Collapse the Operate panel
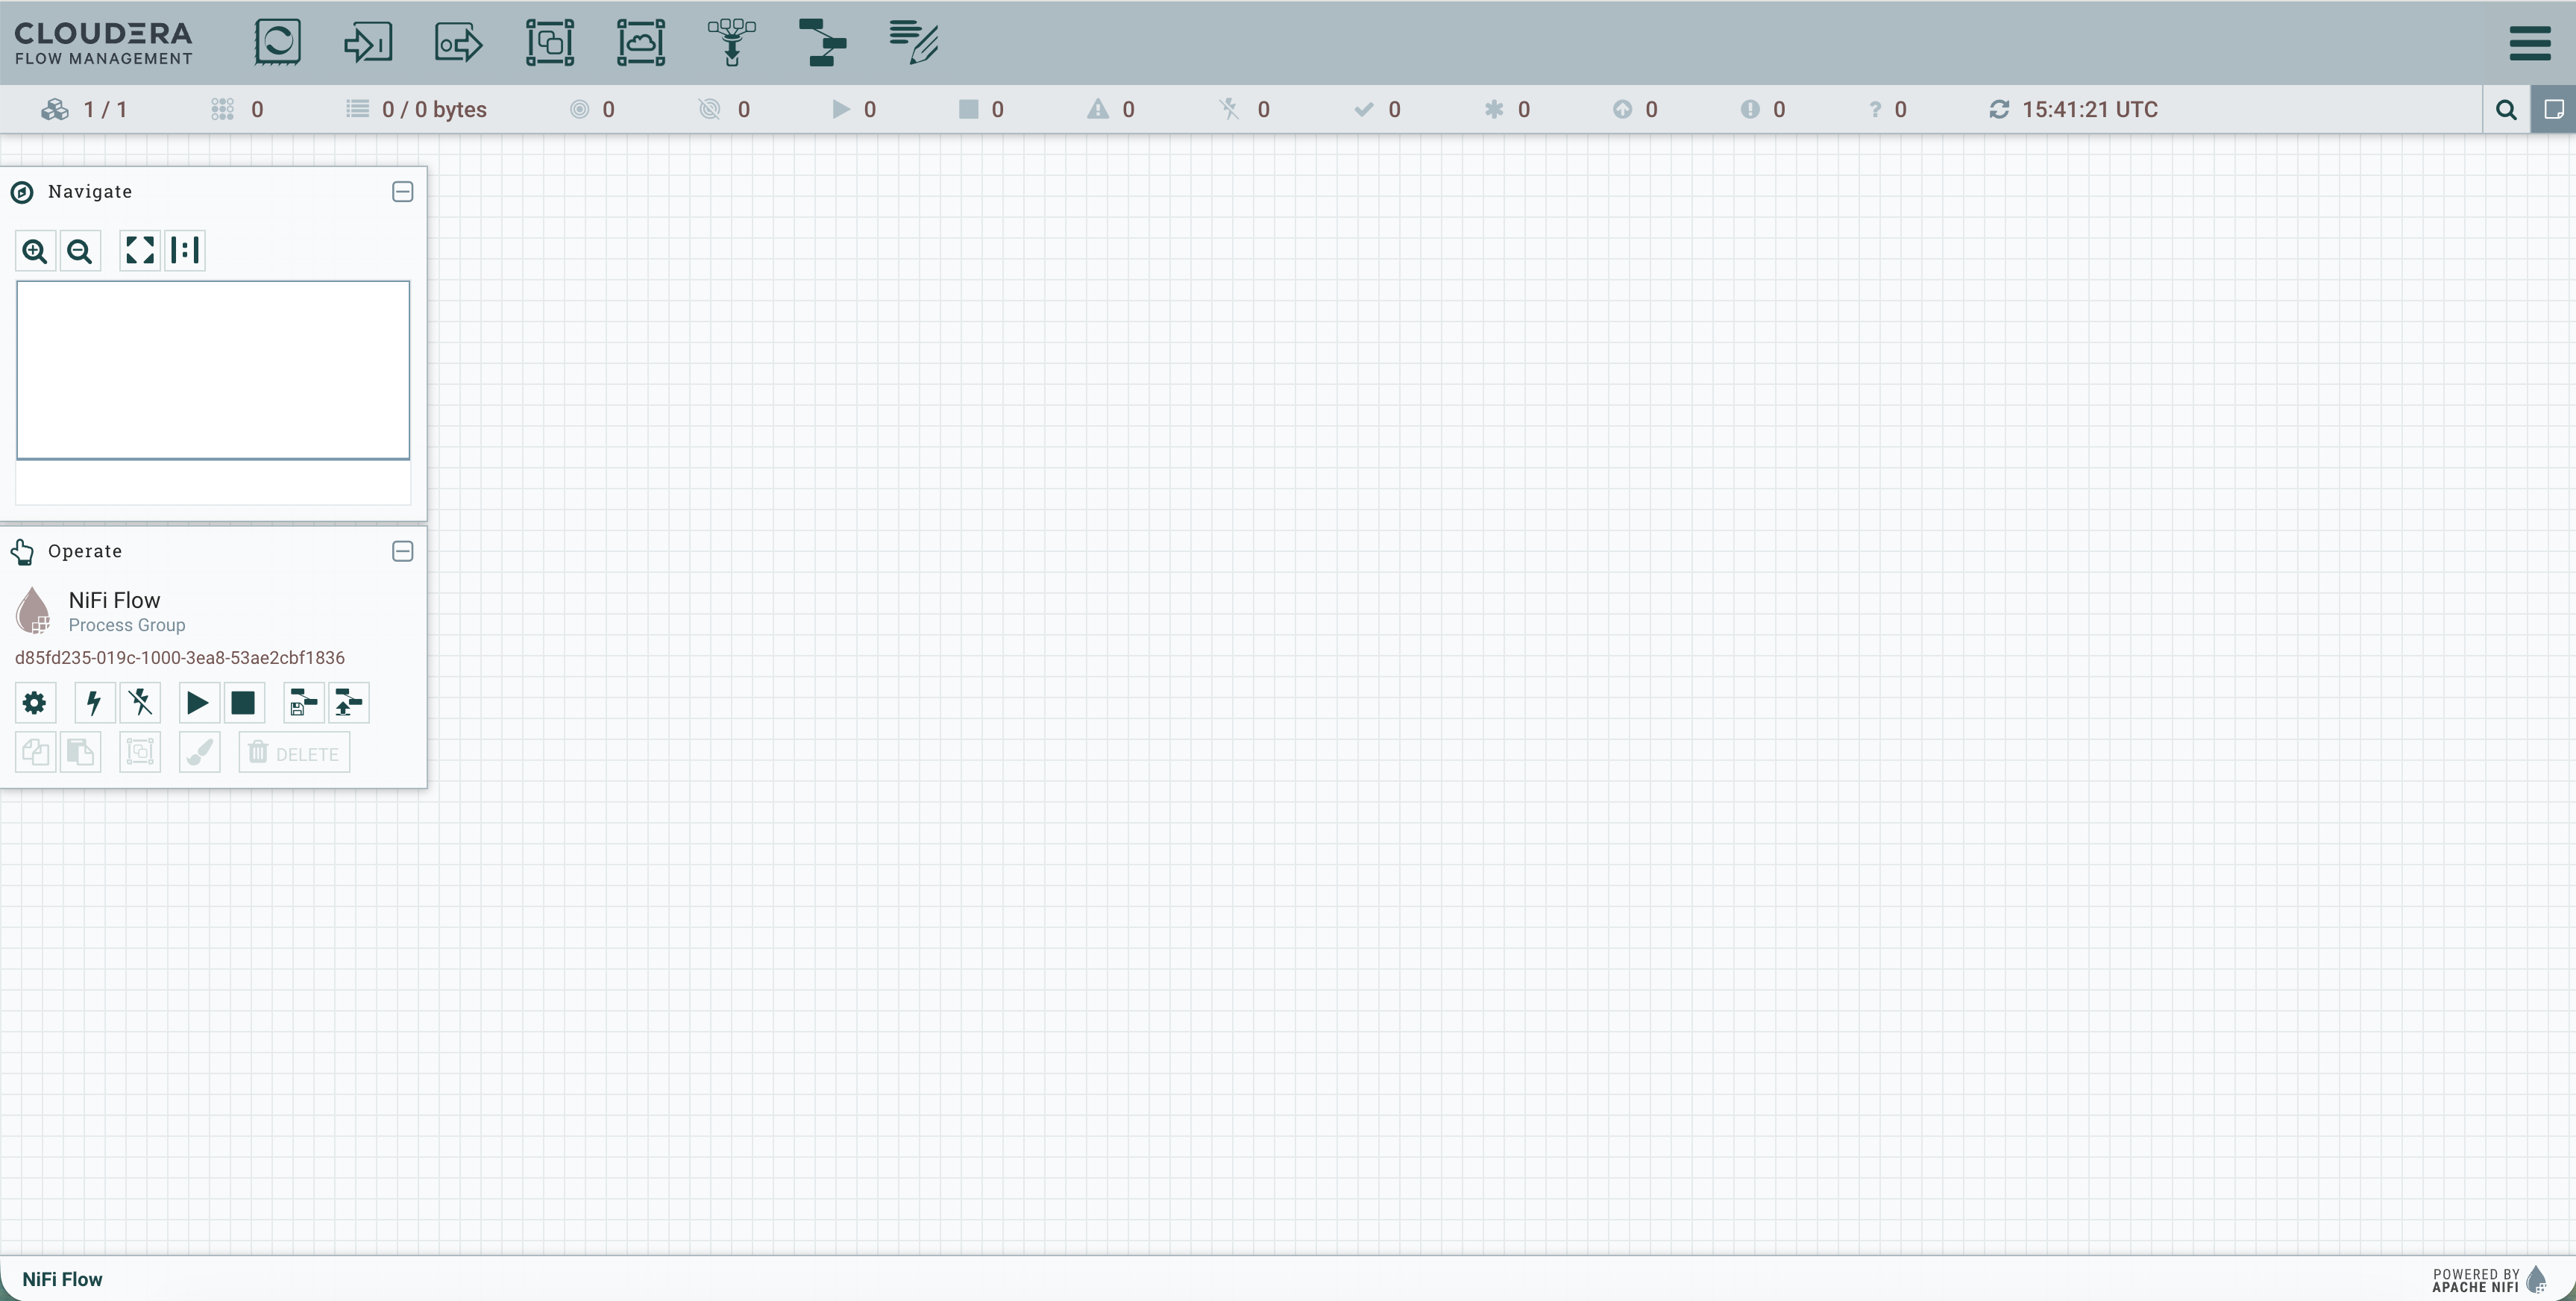The height and width of the screenshot is (1301, 2576). coord(402,551)
